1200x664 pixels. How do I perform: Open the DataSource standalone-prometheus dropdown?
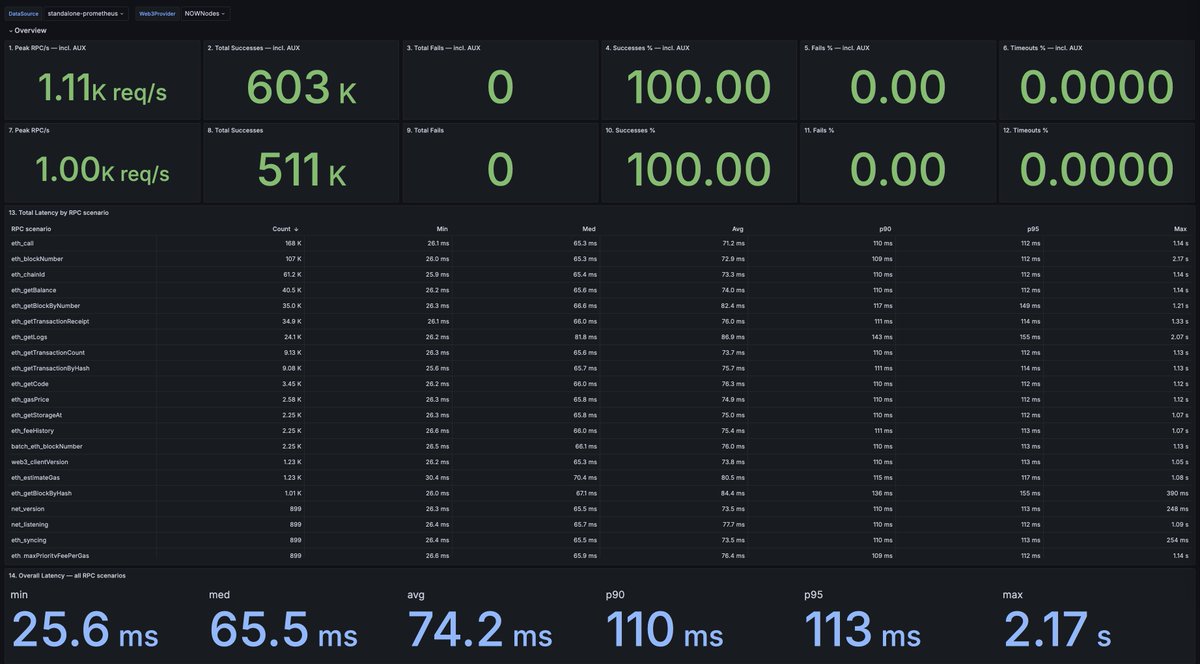pyautogui.click(x=86, y=14)
